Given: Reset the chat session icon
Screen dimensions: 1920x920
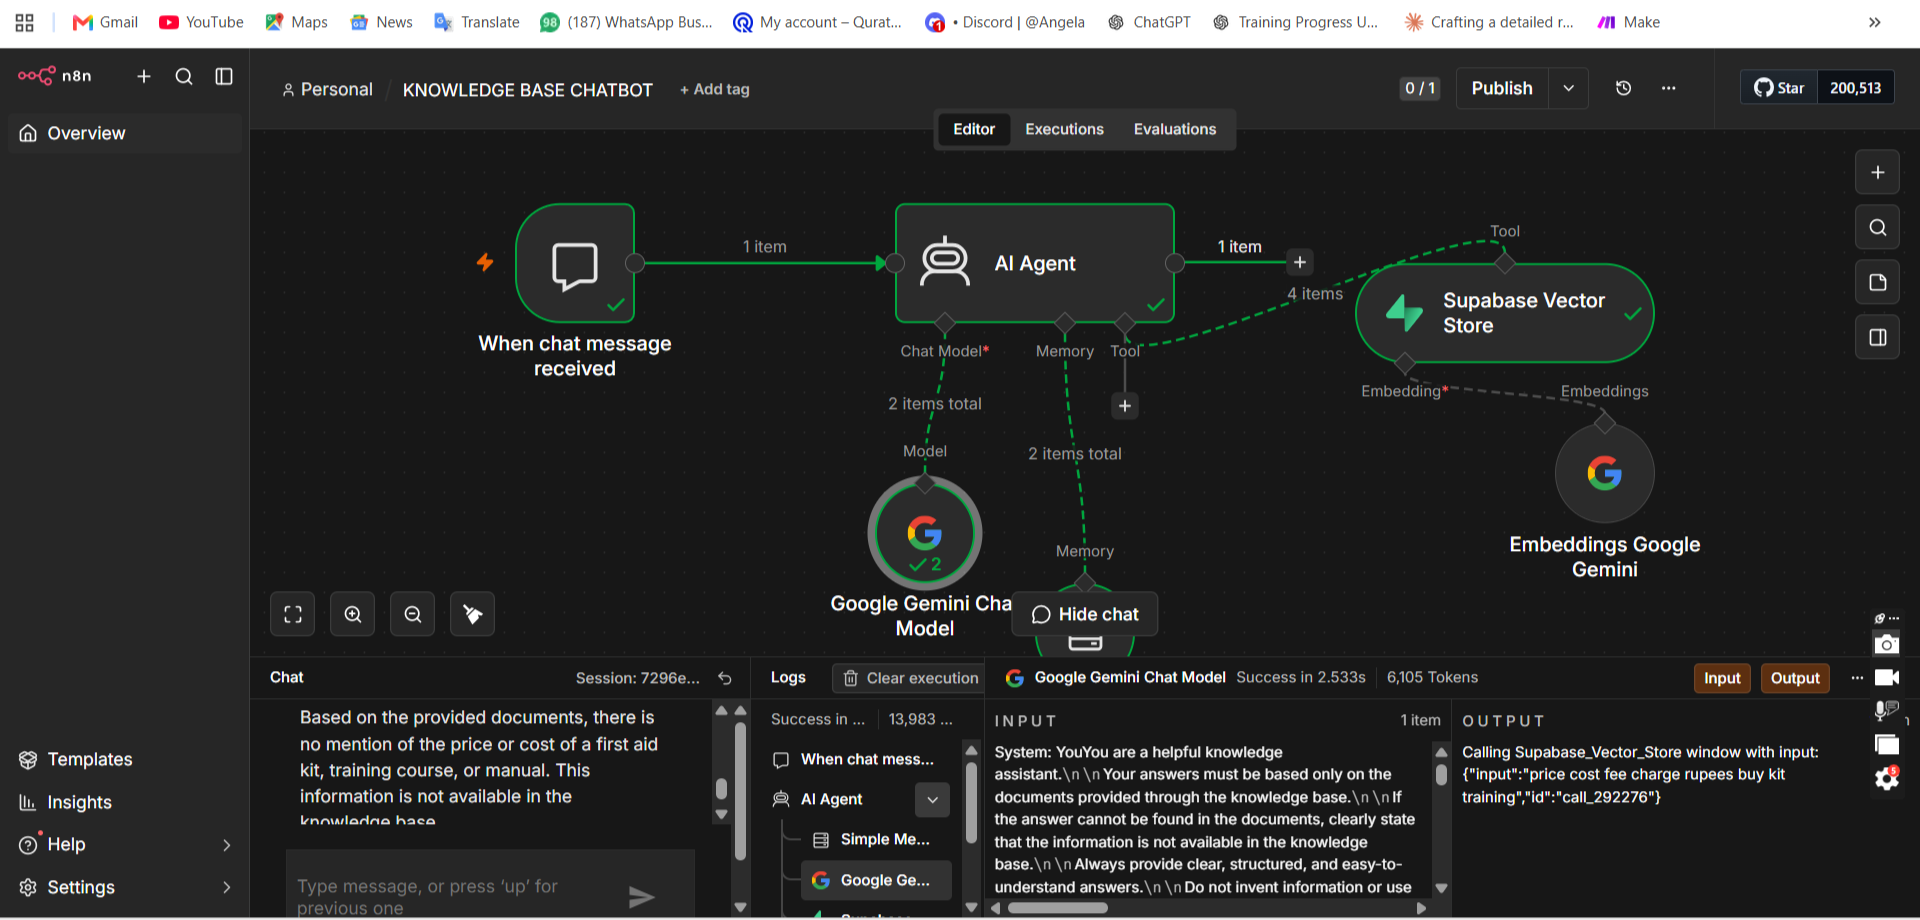Looking at the screenshot, I should (725, 678).
